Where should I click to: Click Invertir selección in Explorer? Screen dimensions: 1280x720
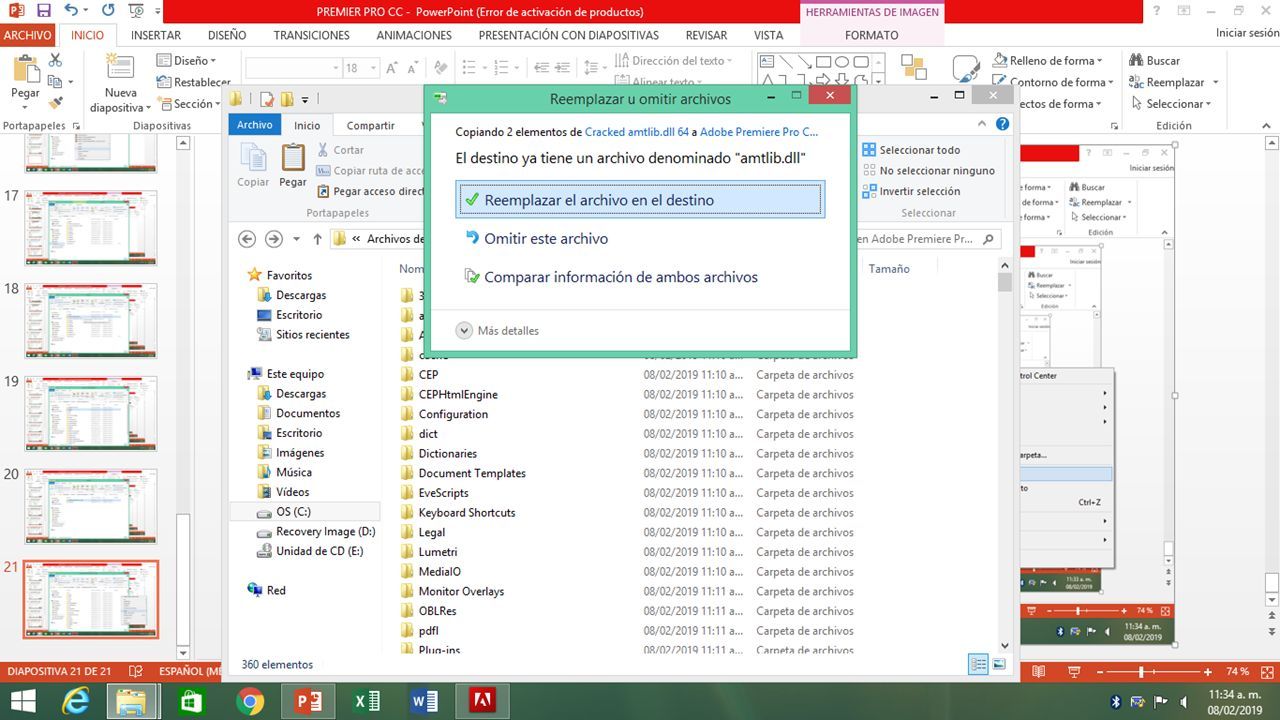click(x=911, y=191)
